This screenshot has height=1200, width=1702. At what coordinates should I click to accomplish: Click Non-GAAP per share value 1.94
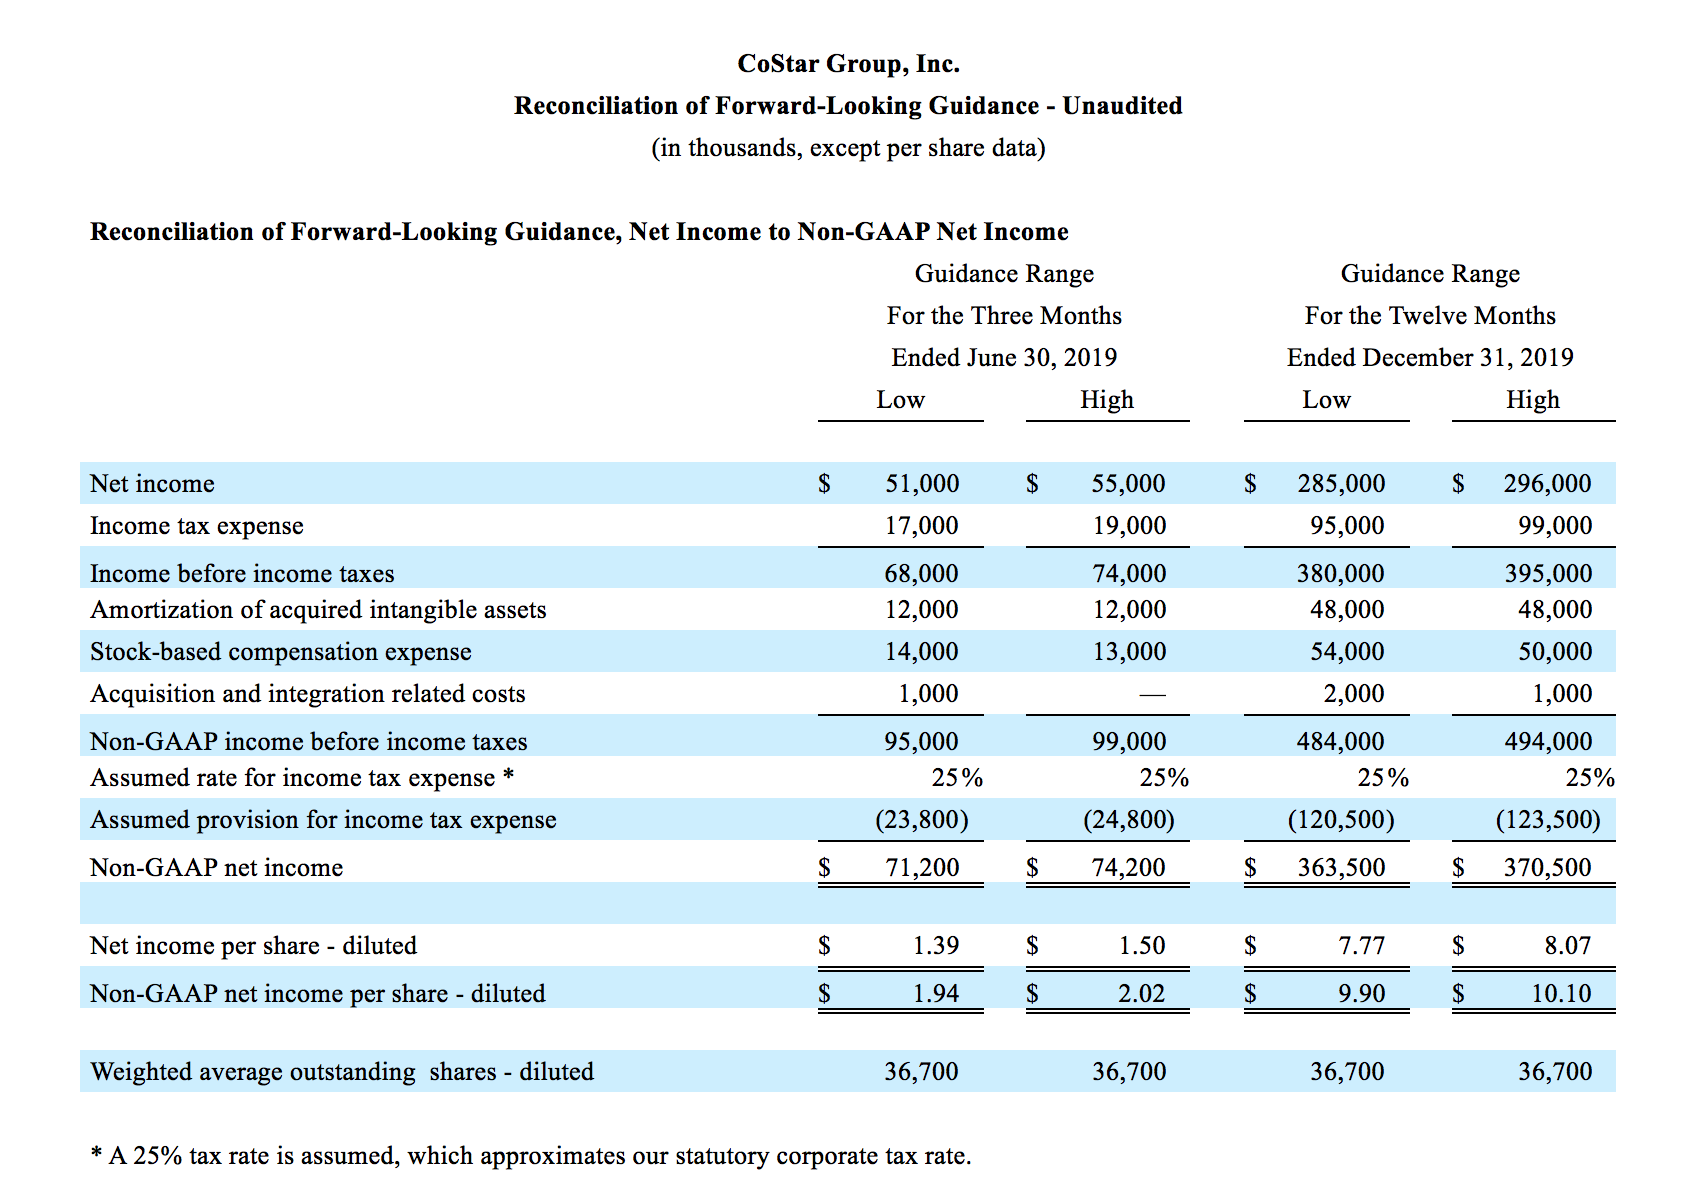pyautogui.click(x=936, y=994)
